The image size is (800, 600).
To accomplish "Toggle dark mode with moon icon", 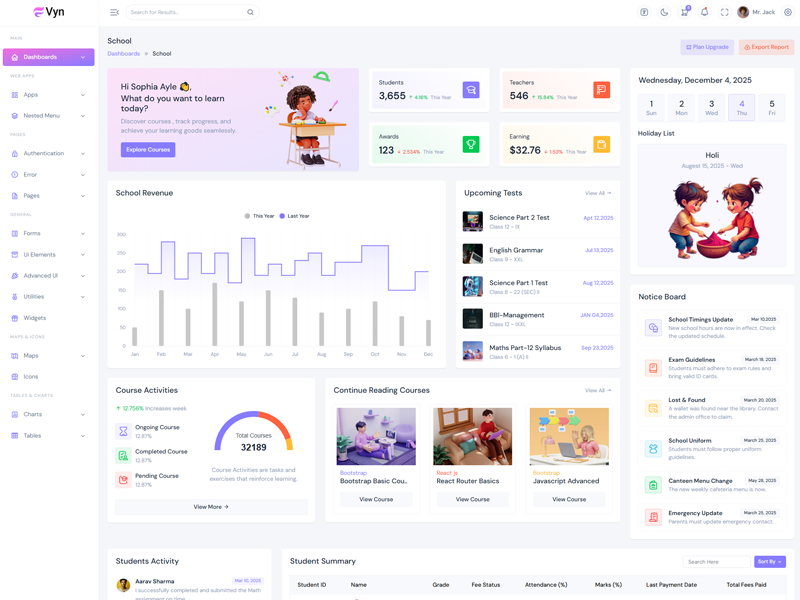I will coord(664,12).
